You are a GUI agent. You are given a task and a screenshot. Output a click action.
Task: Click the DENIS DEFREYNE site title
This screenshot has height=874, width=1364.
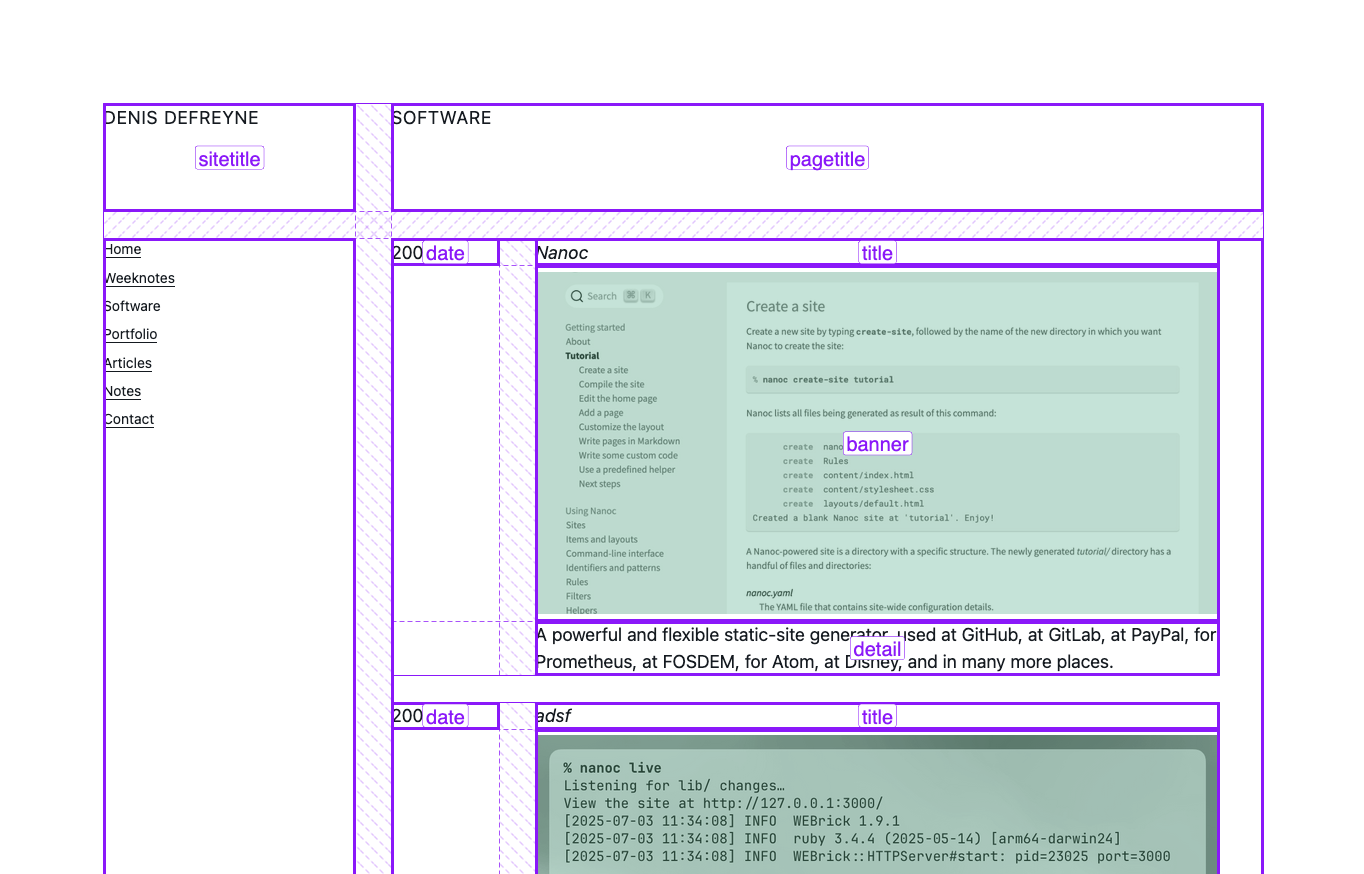coord(182,118)
